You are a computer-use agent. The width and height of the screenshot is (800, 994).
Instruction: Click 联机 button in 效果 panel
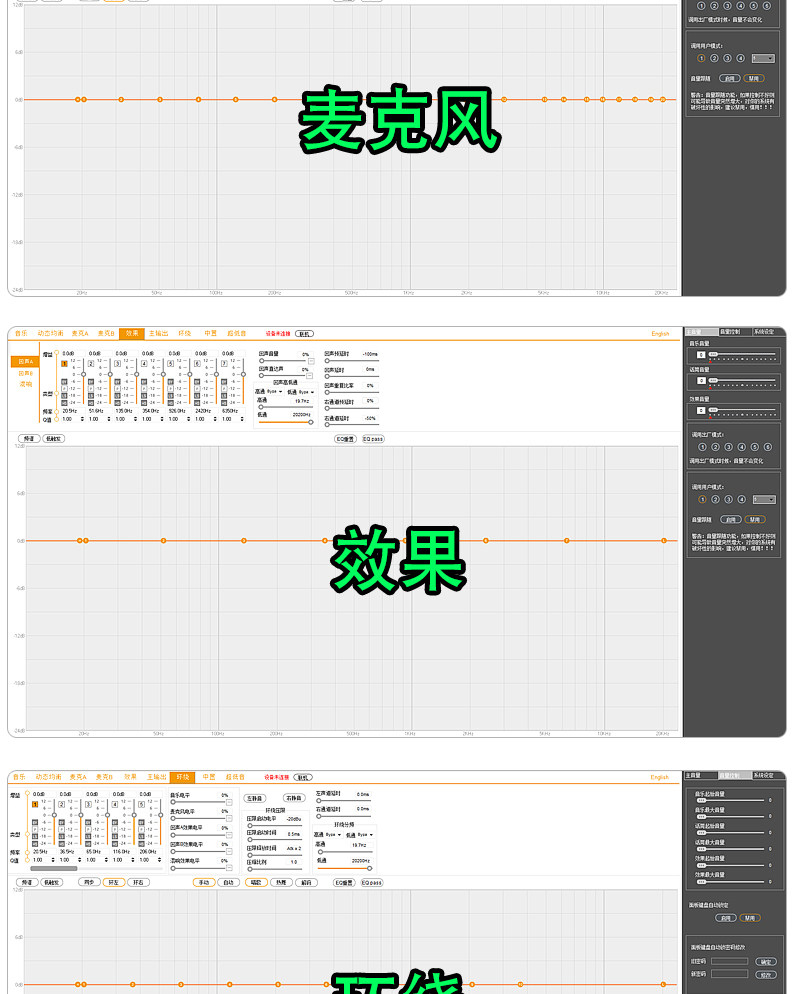tap(304, 333)
